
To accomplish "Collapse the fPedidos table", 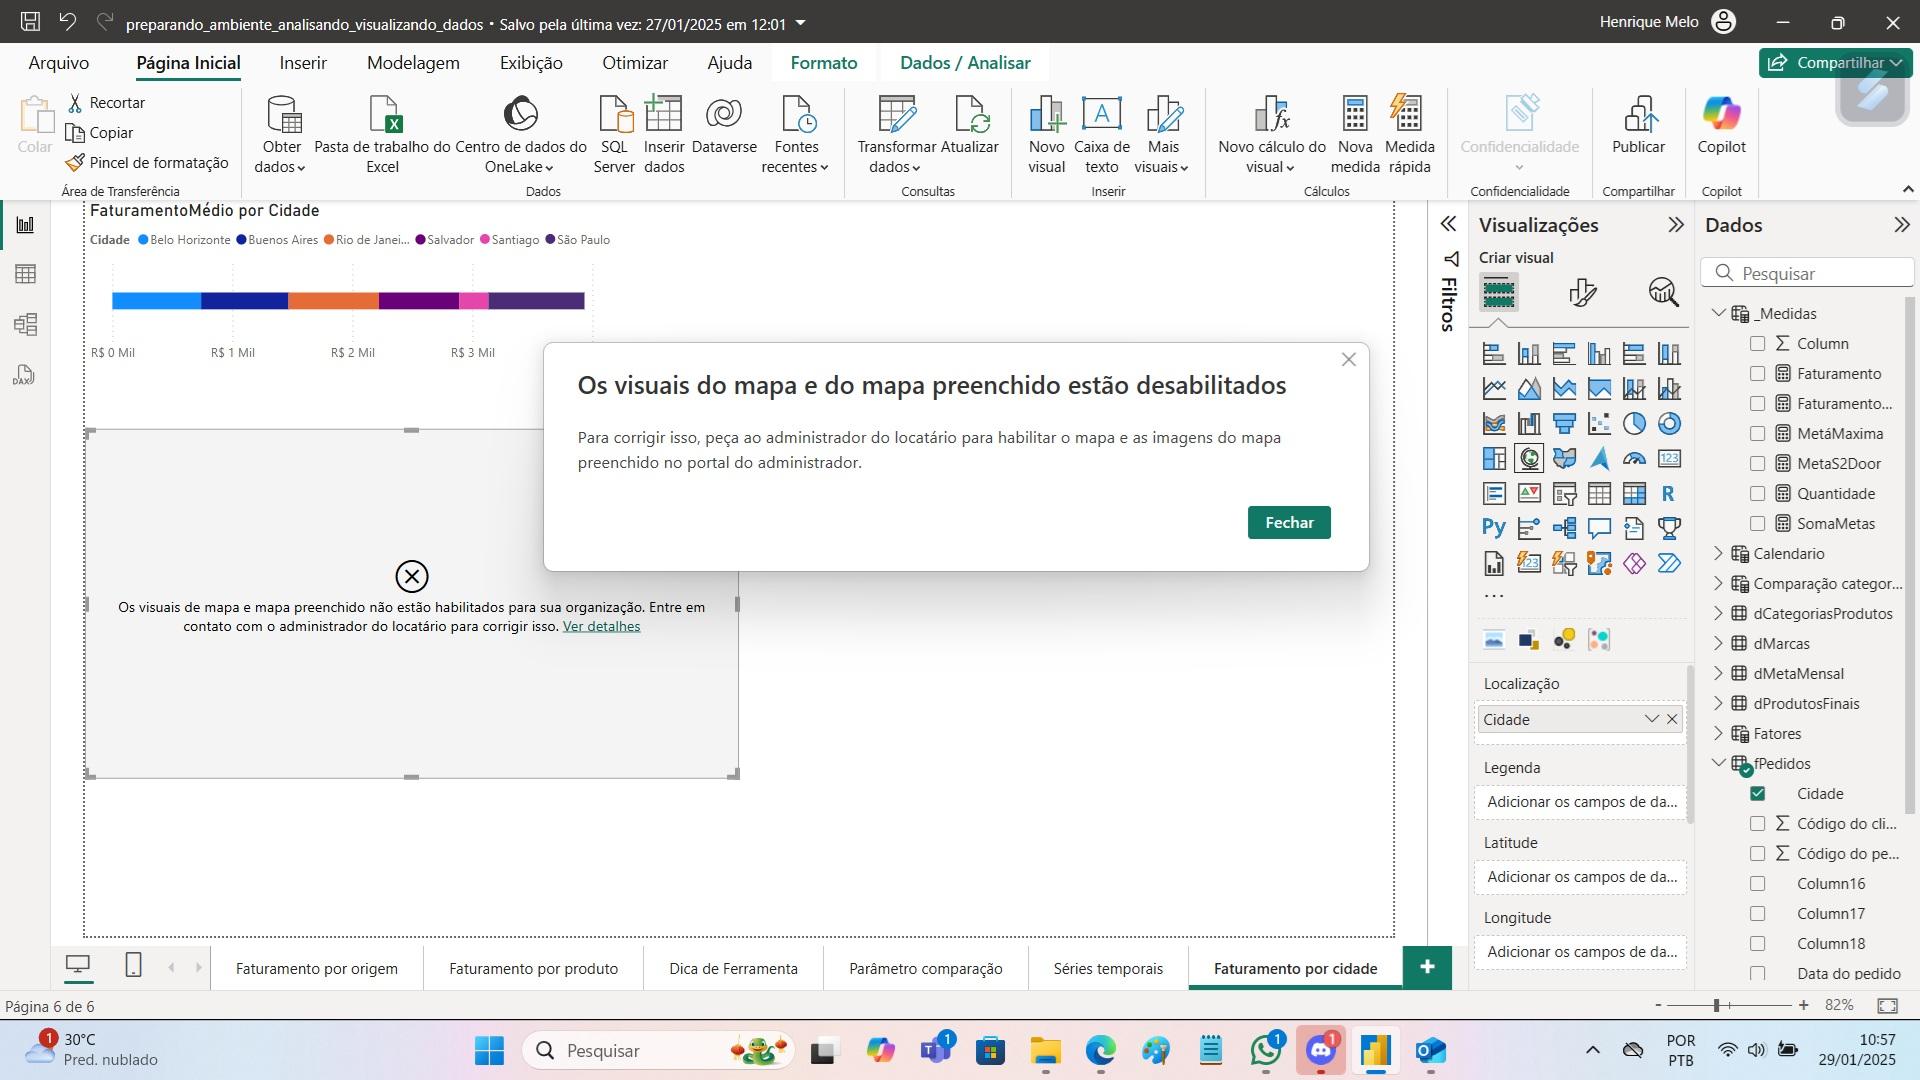I will pyautogui.click(x=1719, y=763).
